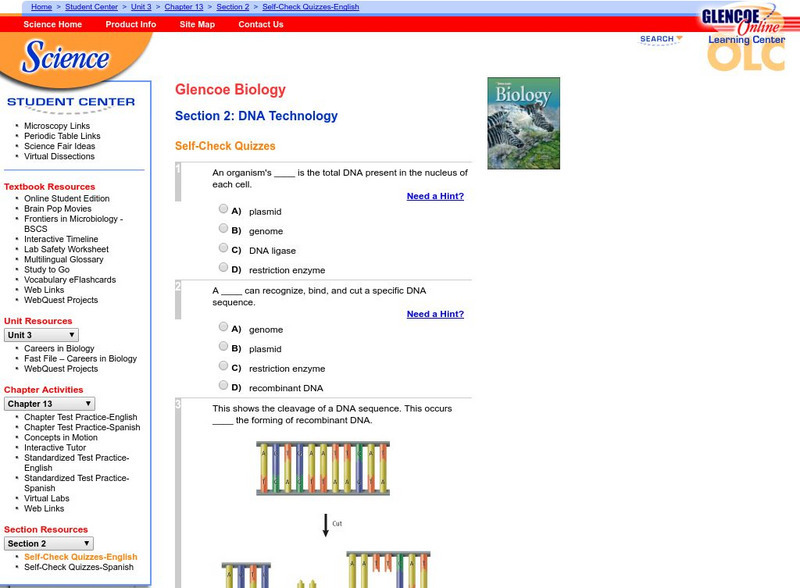Select answer D recombinant DNA for question 2
This screenshot has width=800, height=588.
coord(223,385)
